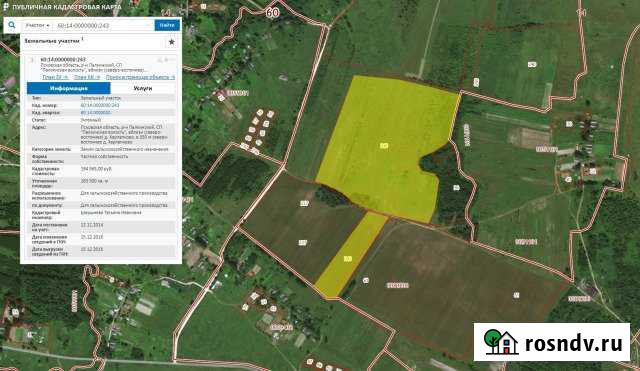The height and width of the screenshot is (371, 640).
Task: Click the Rosreestr logo in header
Action: pyautogui.click(x=6, y=7)
